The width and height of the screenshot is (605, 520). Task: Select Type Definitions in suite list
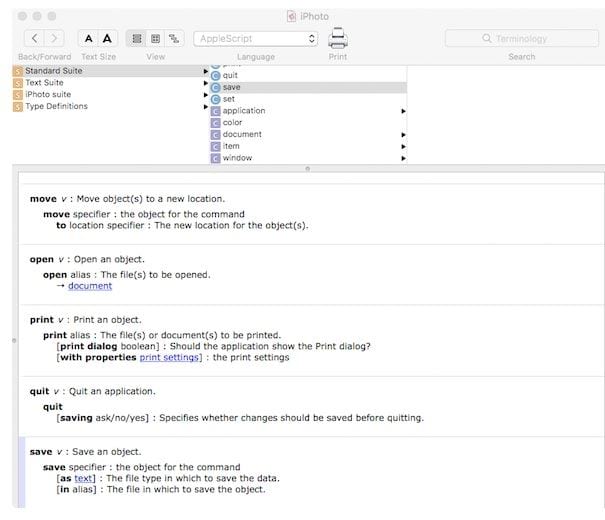[111, 106]
